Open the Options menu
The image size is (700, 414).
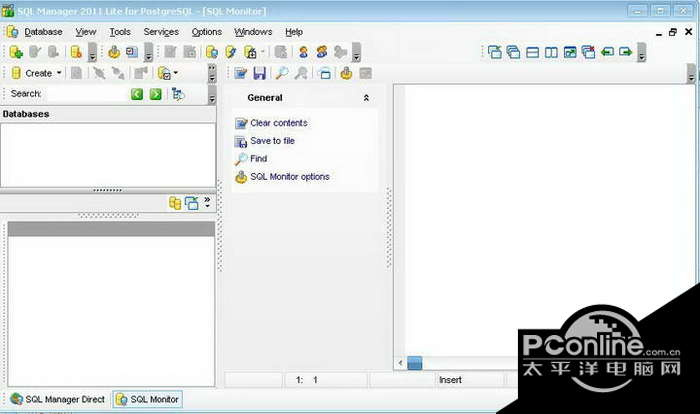click(x=207, y=32)
